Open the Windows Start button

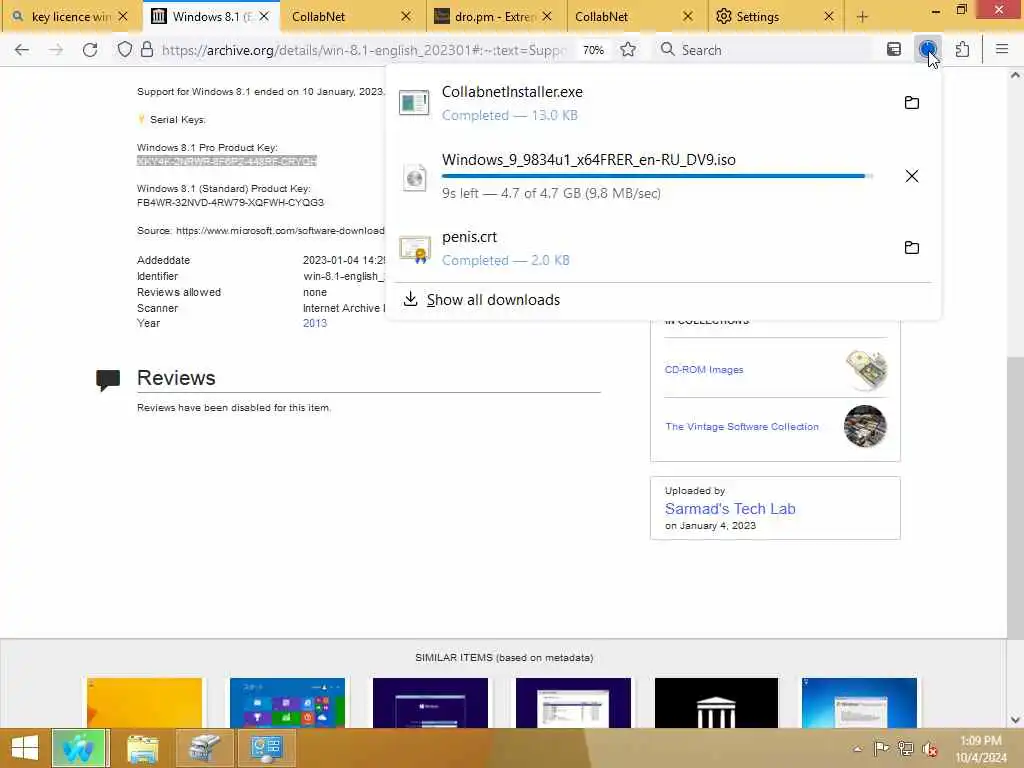(x=25, y=748)
